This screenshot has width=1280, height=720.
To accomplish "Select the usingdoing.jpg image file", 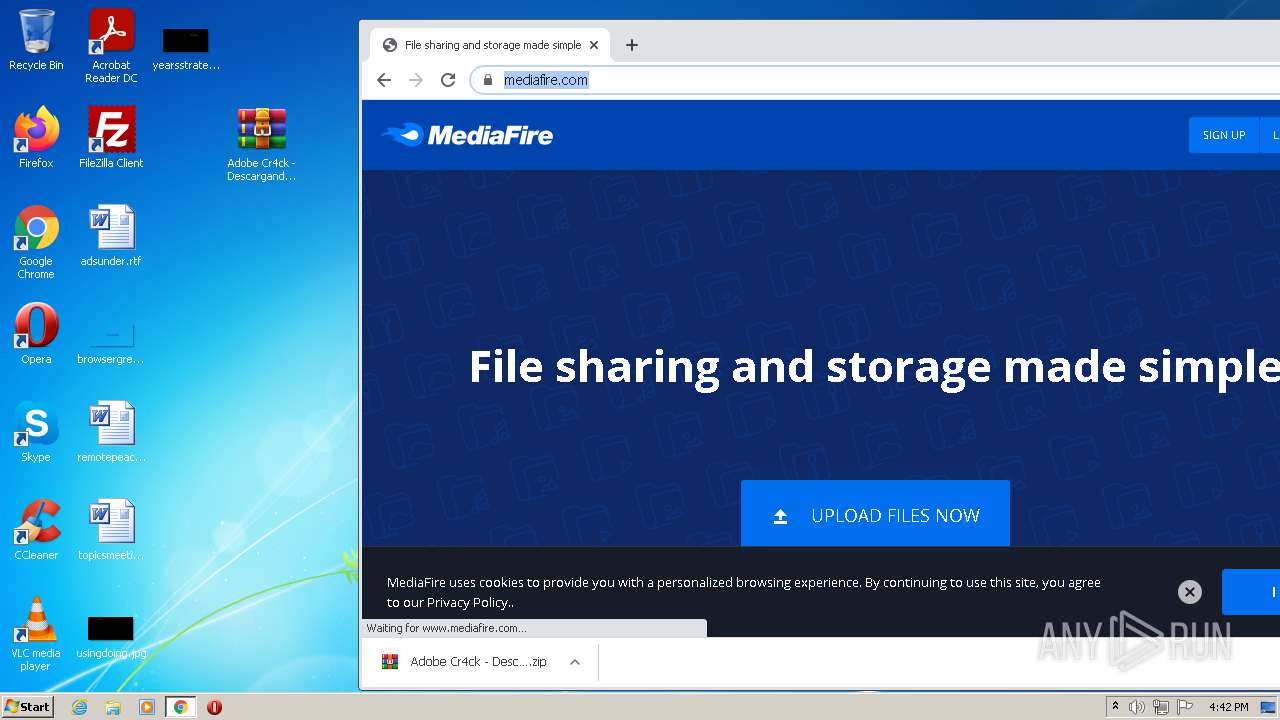I will click(x=111, y=636).
